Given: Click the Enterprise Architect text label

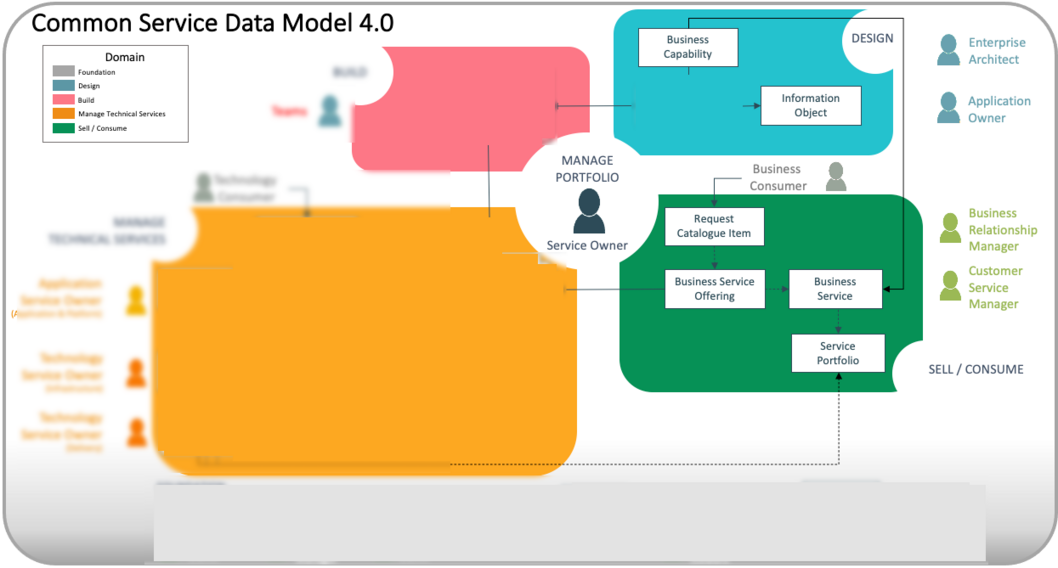Looking at the screenshot, I should pyautogui.click(x=997, y=51).
